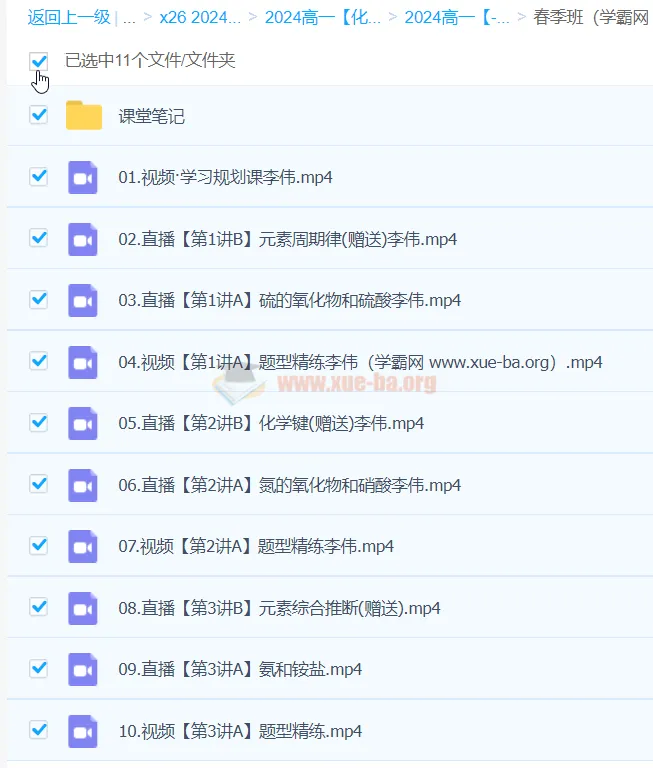This screenshot has height=768, width=653.
Task: Toggle checkbox for 07.视频 第2讲A 题型精练李伟
Action: pyautogui.click(x=39, y=545)
